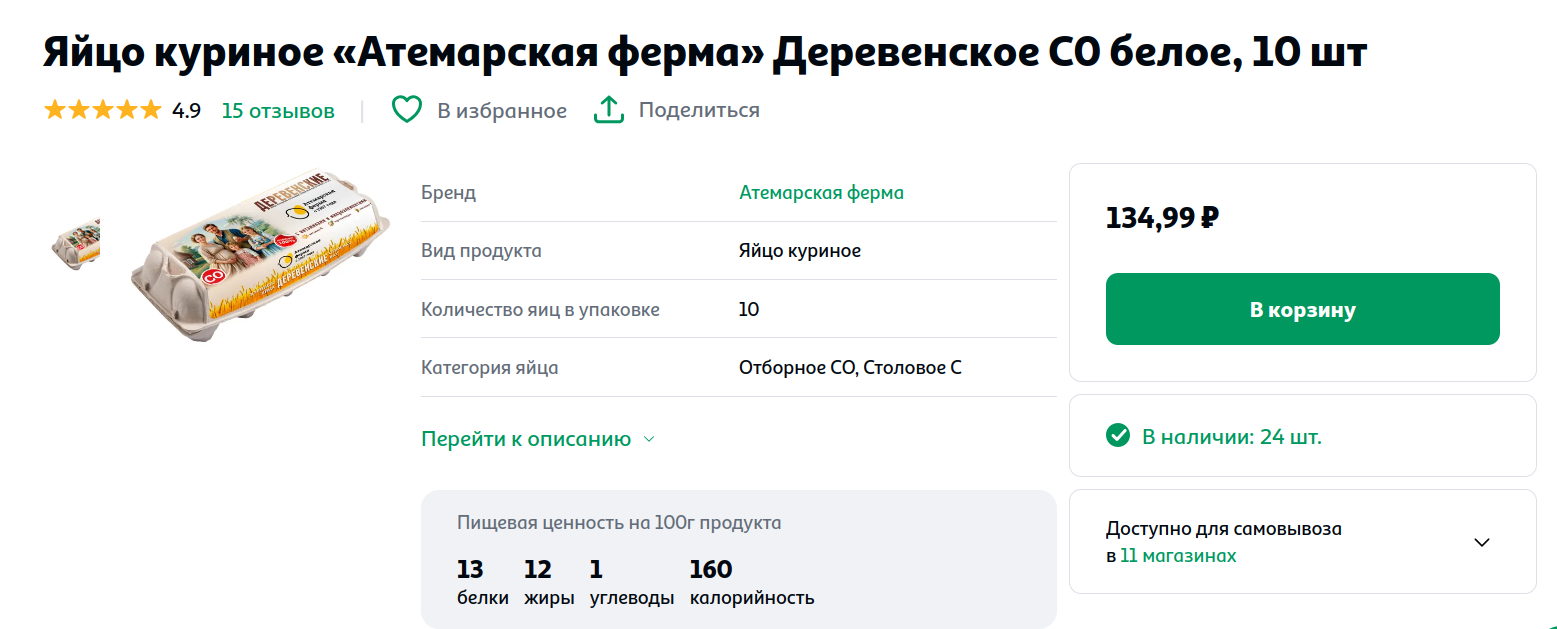The width and height of the screenshot is (1557, 629).
Task: Click the large egg carton product image
Action: (260, 256)
